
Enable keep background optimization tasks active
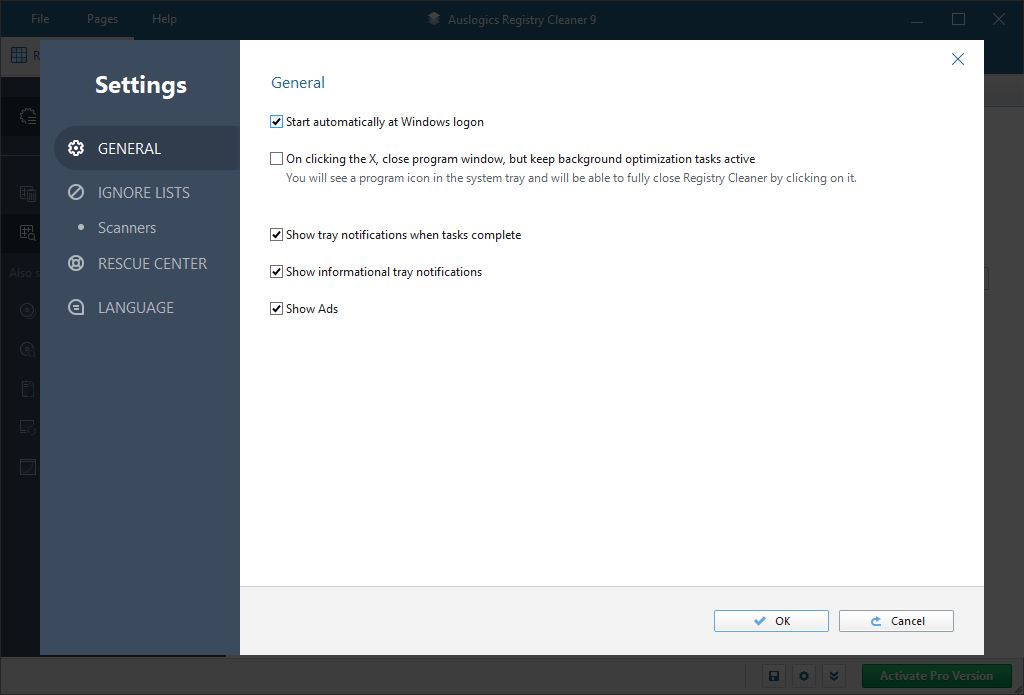pos(276,159)
